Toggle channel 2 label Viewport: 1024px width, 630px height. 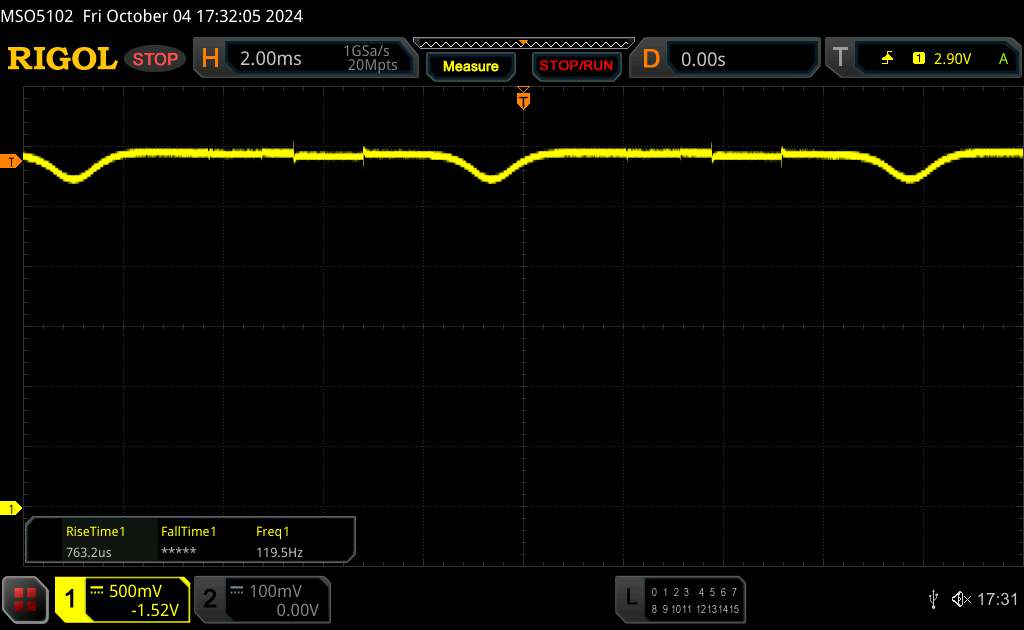coord(210,599)
